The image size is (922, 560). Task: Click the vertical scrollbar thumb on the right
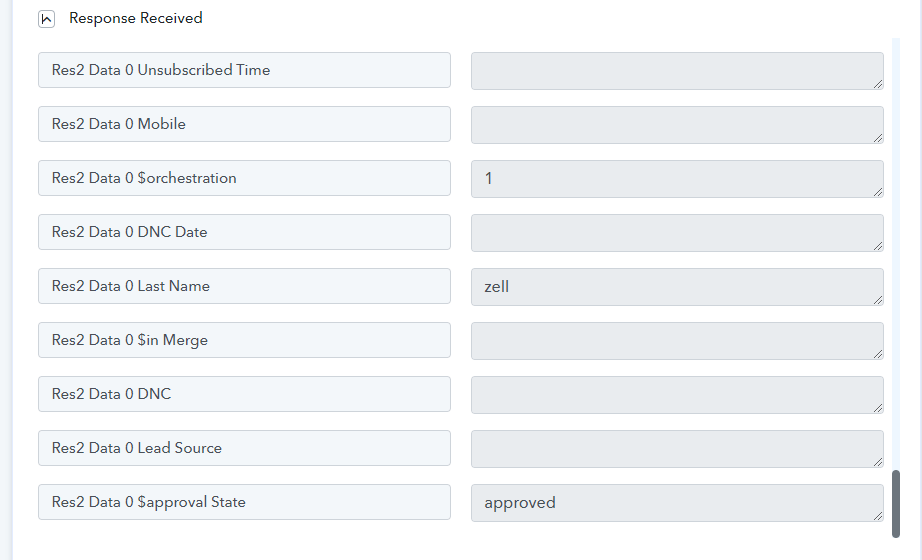pos(896,503)
